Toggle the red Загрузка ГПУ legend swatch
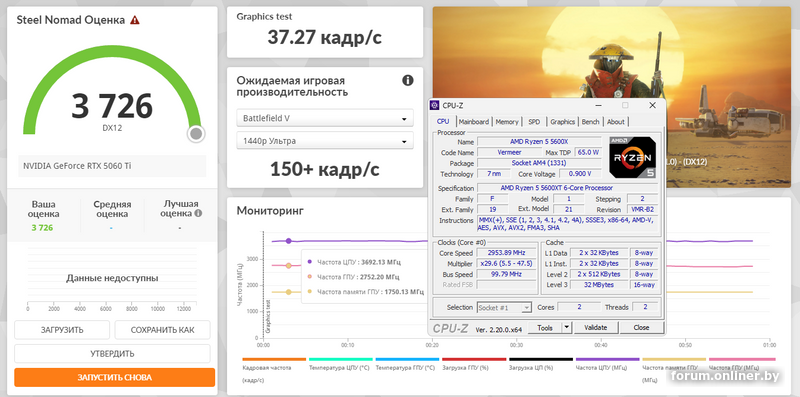This screenshot has height=397, width=800. pos(474,359)
